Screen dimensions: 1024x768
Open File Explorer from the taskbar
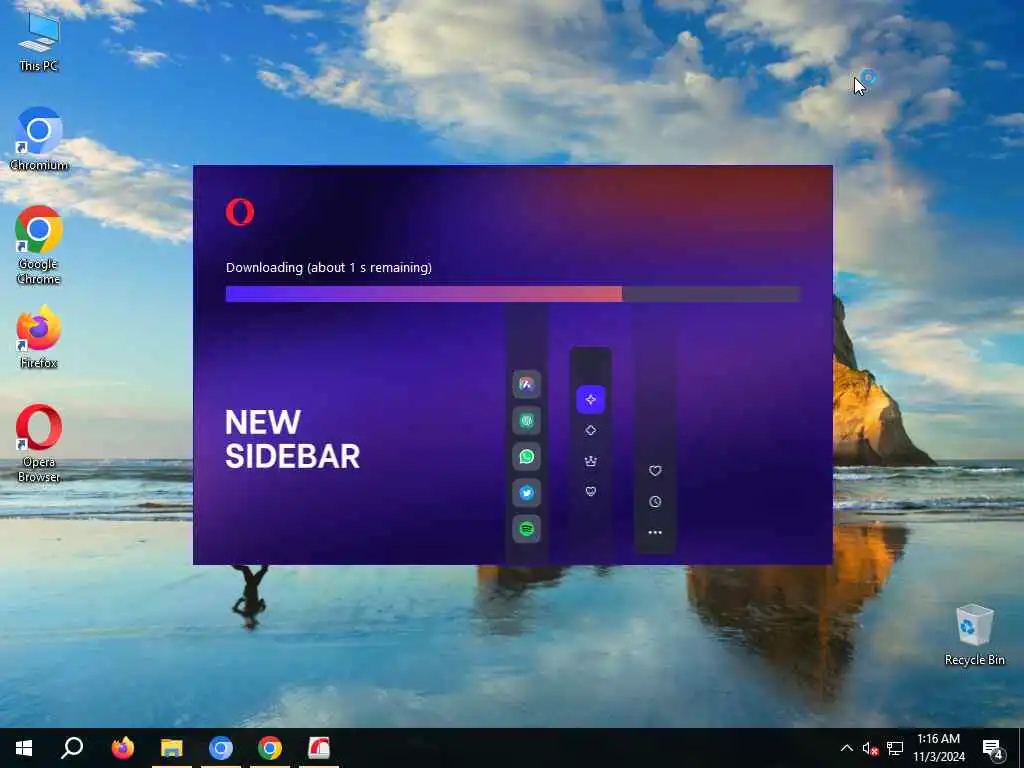172,748
